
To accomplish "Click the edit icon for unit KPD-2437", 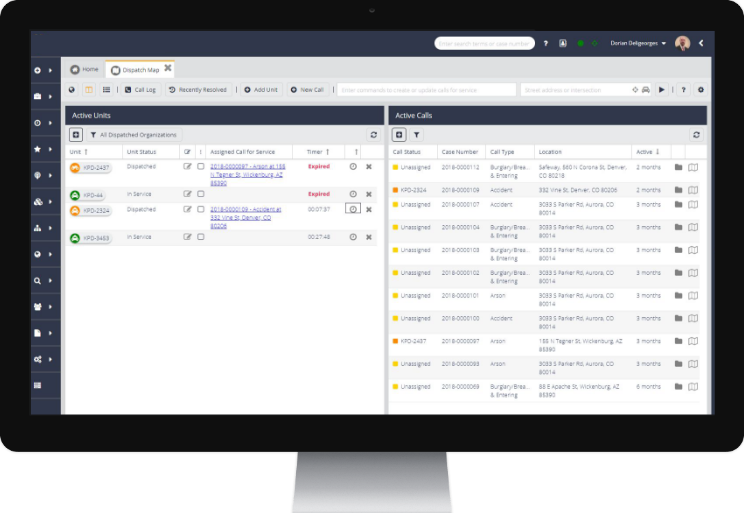I will 187,167.
